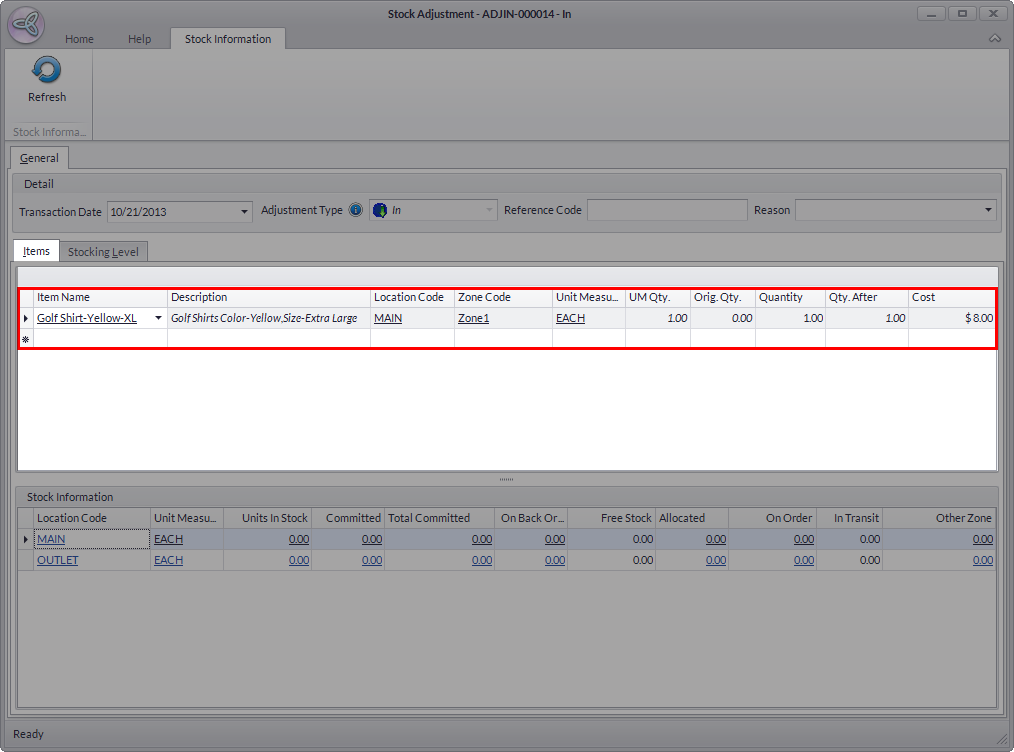Viewport: 1014px width, 752px height.
Task: Click the Units In Stock column header
Action: (267, 518)
